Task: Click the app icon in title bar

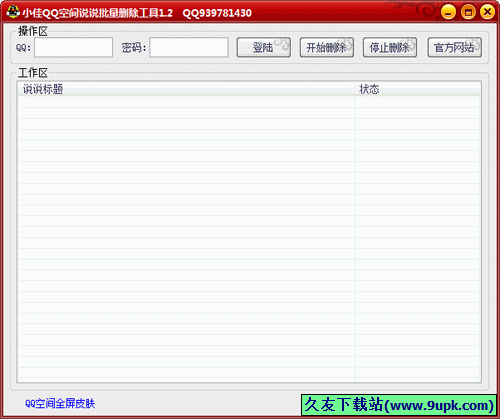Action: point(13,12)
